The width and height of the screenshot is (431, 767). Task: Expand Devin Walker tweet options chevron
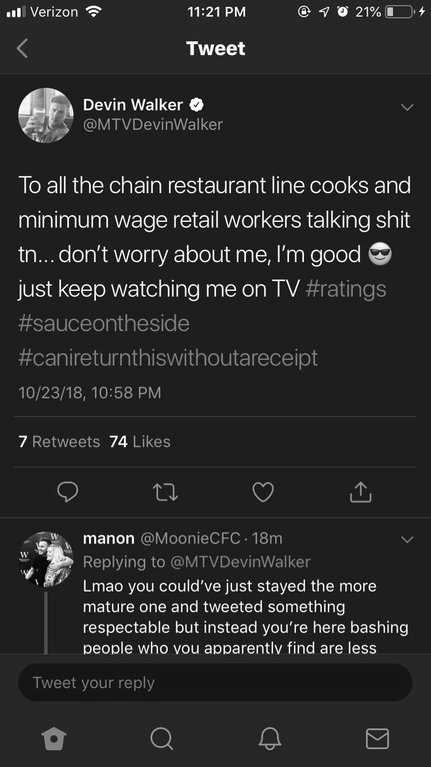(x=407, y=107)
